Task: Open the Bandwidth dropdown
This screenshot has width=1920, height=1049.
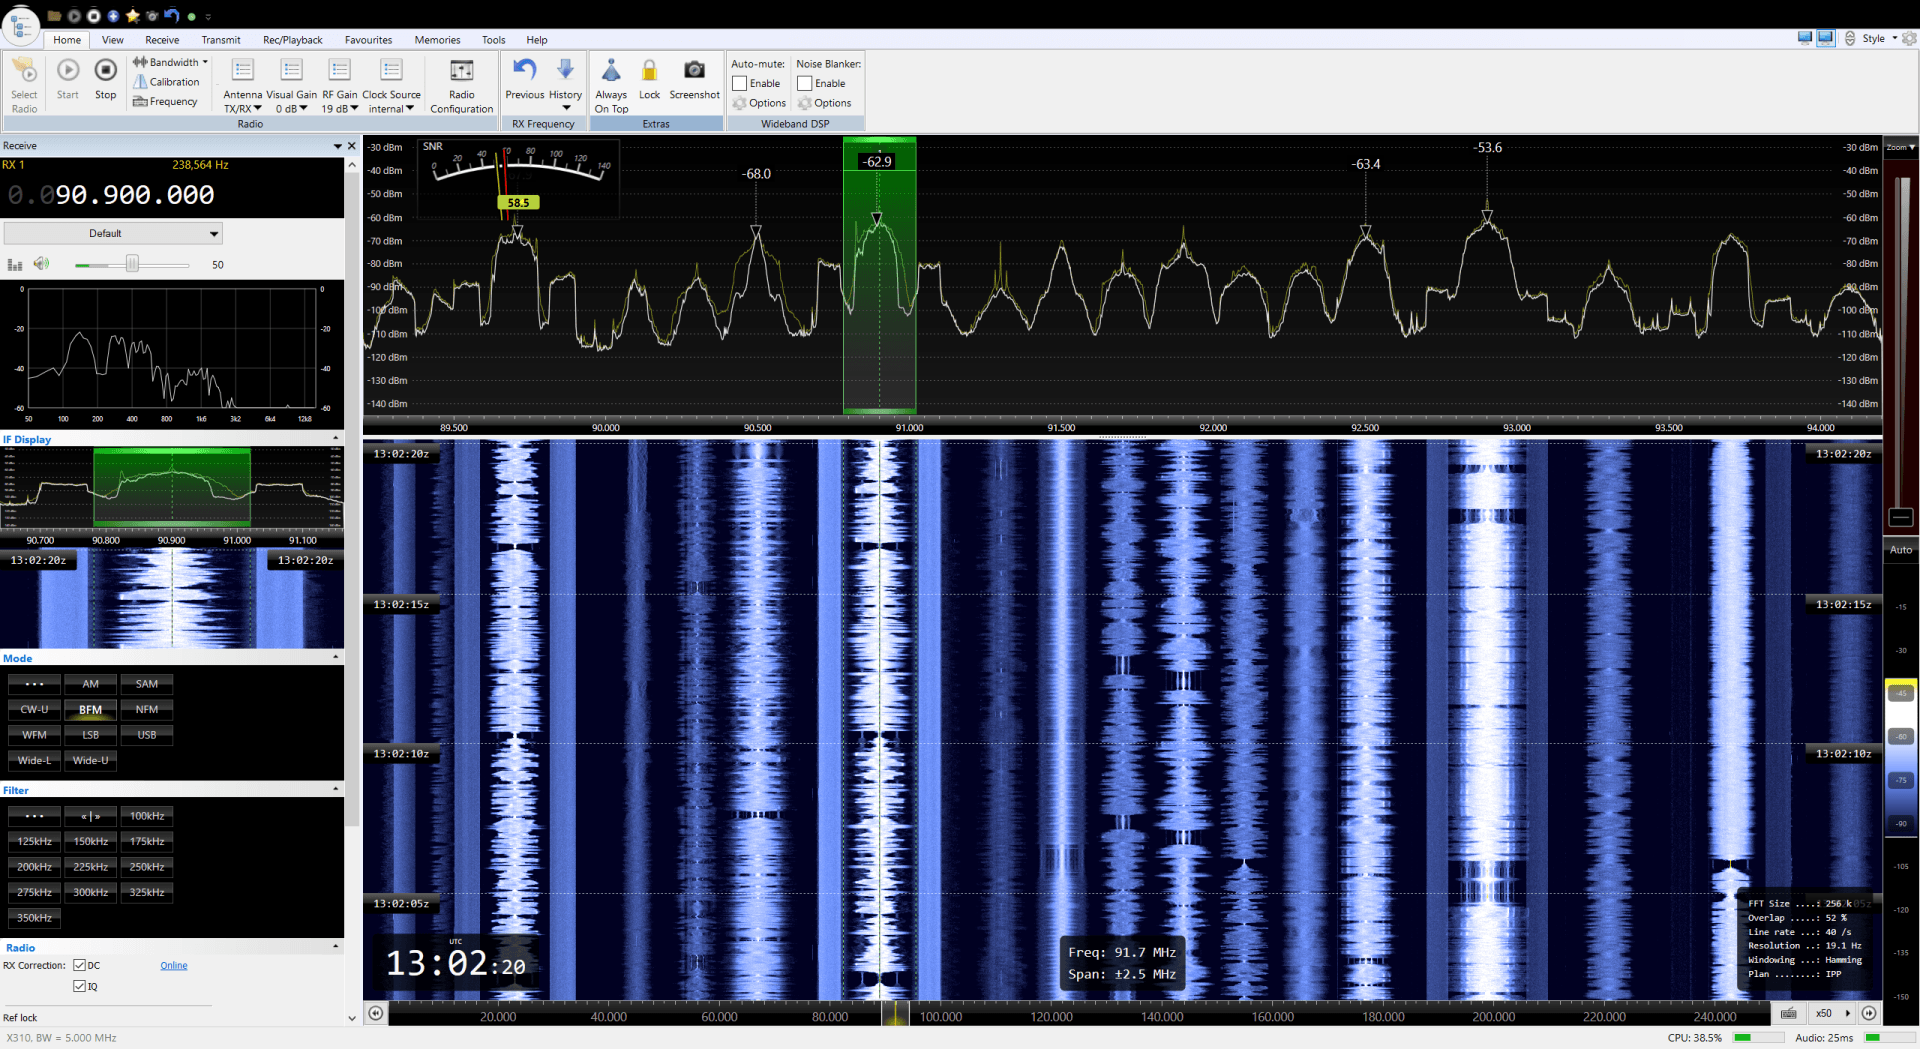Action: [x=171, y=62]
